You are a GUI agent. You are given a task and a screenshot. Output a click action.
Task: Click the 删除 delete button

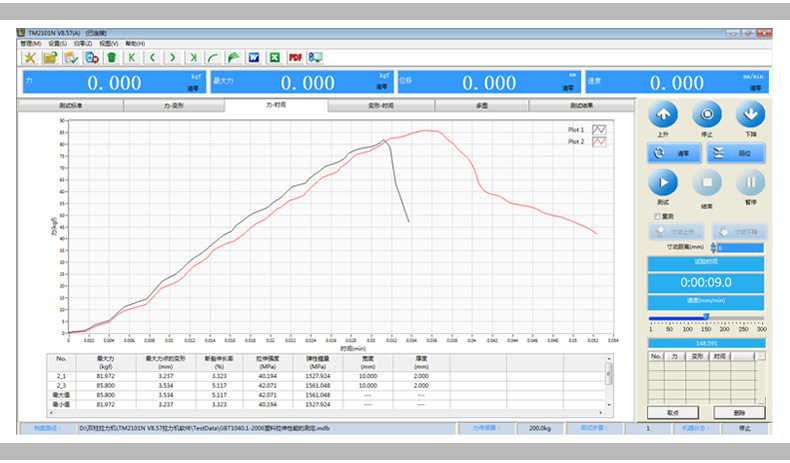739,411
